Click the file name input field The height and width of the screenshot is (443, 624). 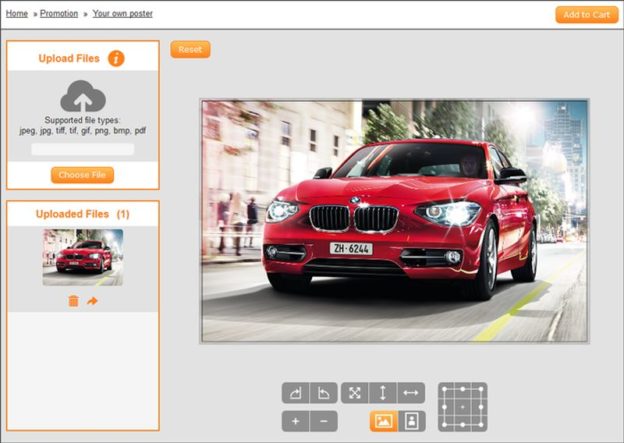point(83,149)
